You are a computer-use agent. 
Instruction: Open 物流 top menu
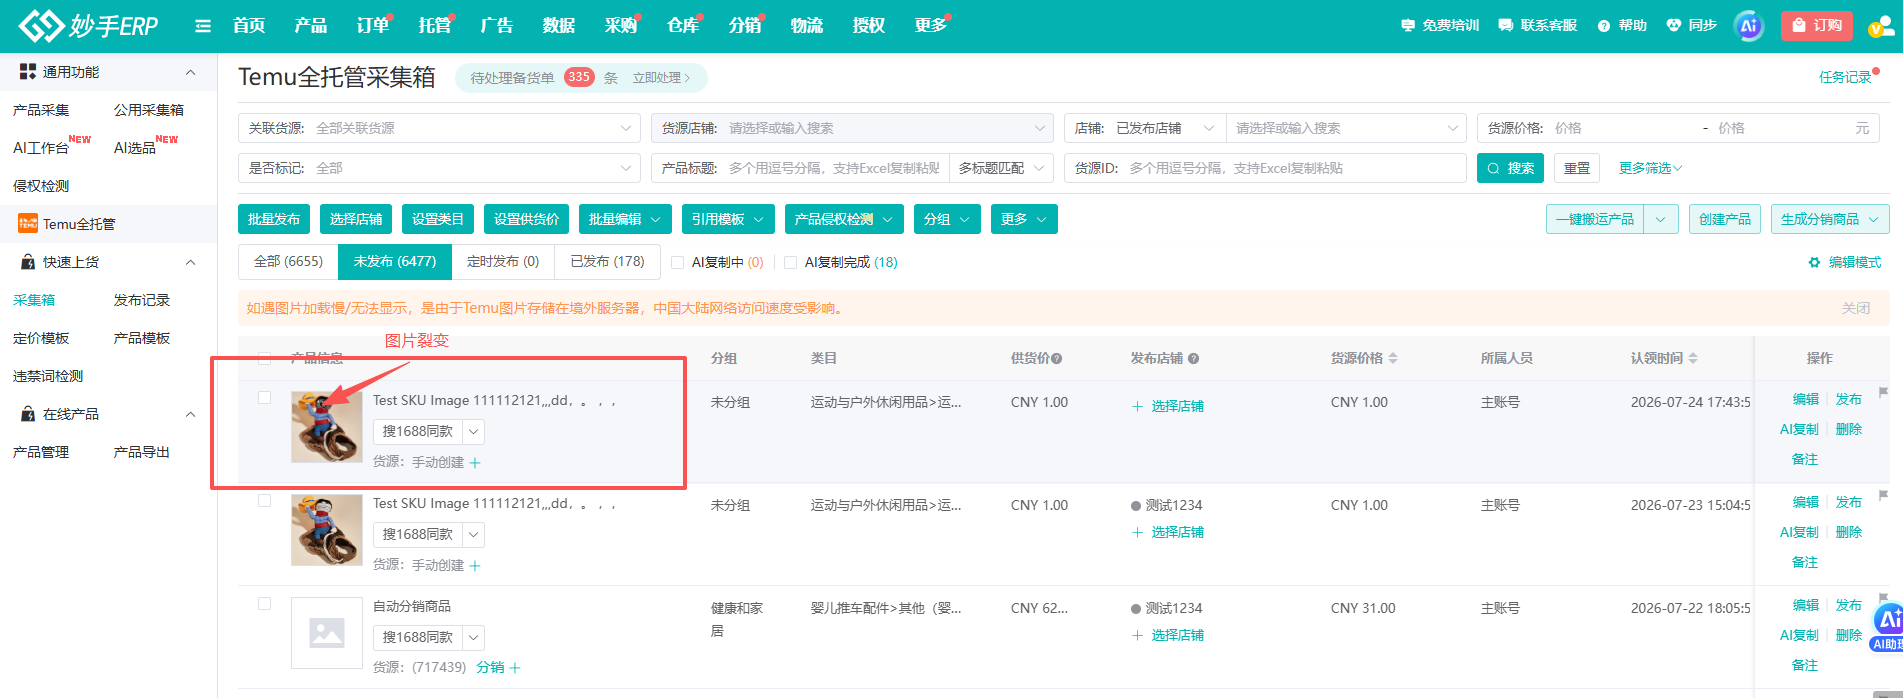pos(807,26)
